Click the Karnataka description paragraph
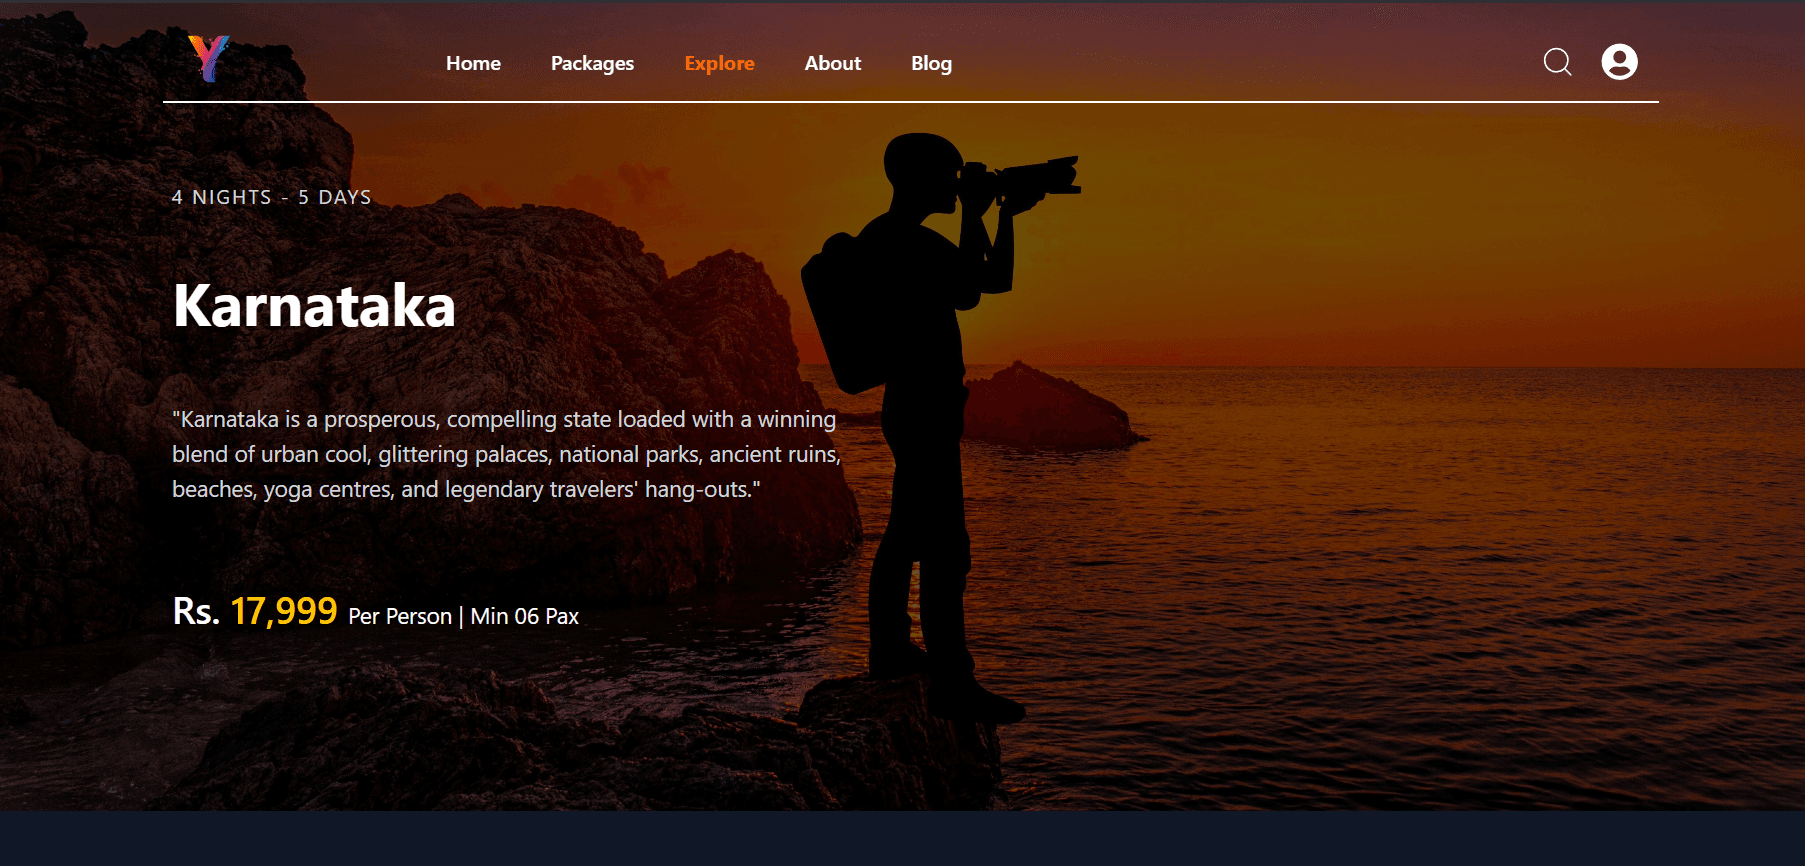Screen dimensions: 1805x866 (506, 454)
